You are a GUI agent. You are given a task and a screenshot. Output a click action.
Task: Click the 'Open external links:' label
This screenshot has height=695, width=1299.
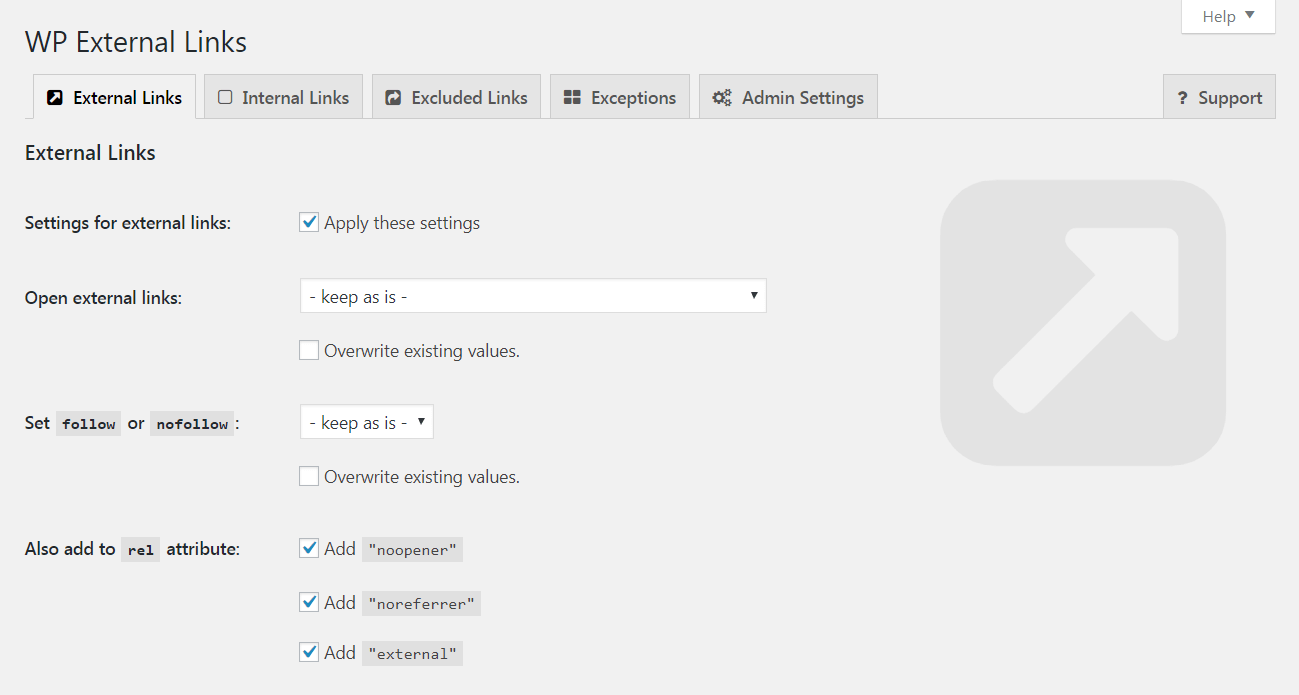point(103,297)
